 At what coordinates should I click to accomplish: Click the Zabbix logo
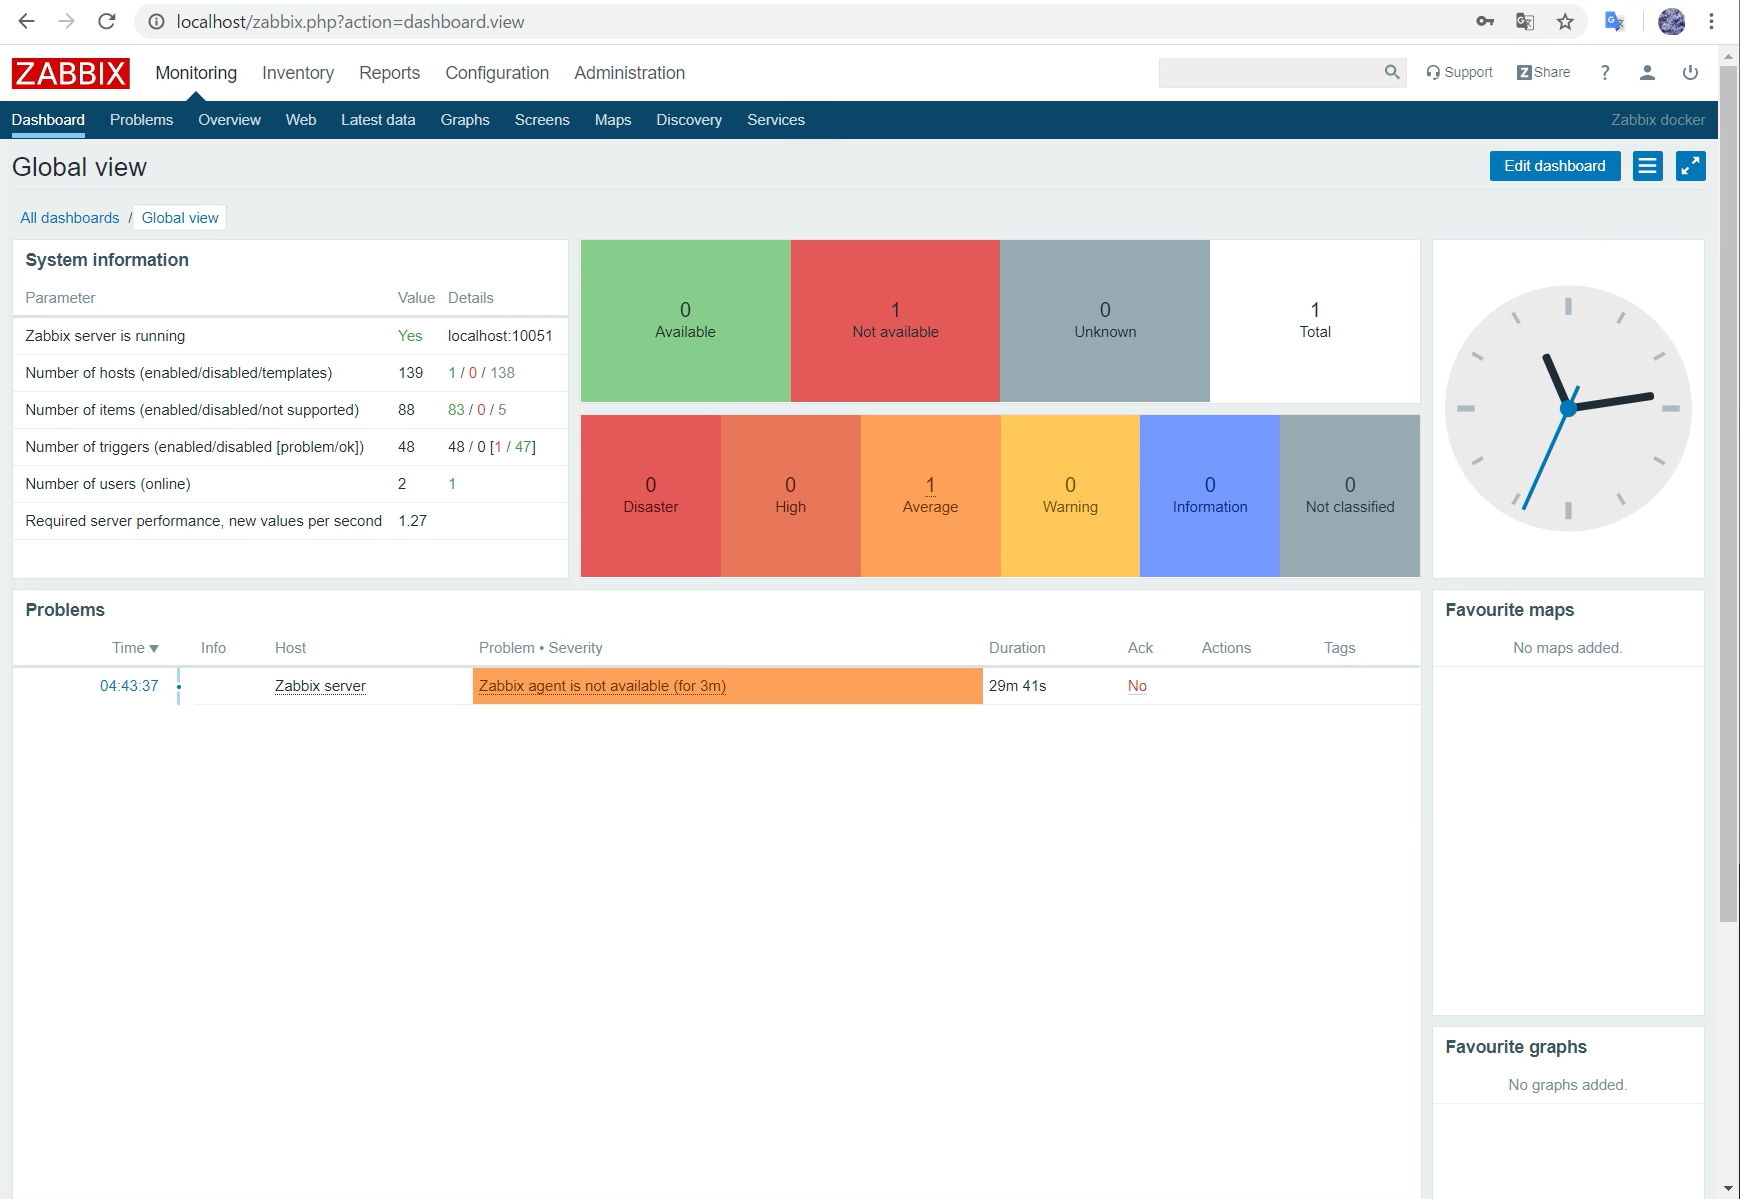70,73
